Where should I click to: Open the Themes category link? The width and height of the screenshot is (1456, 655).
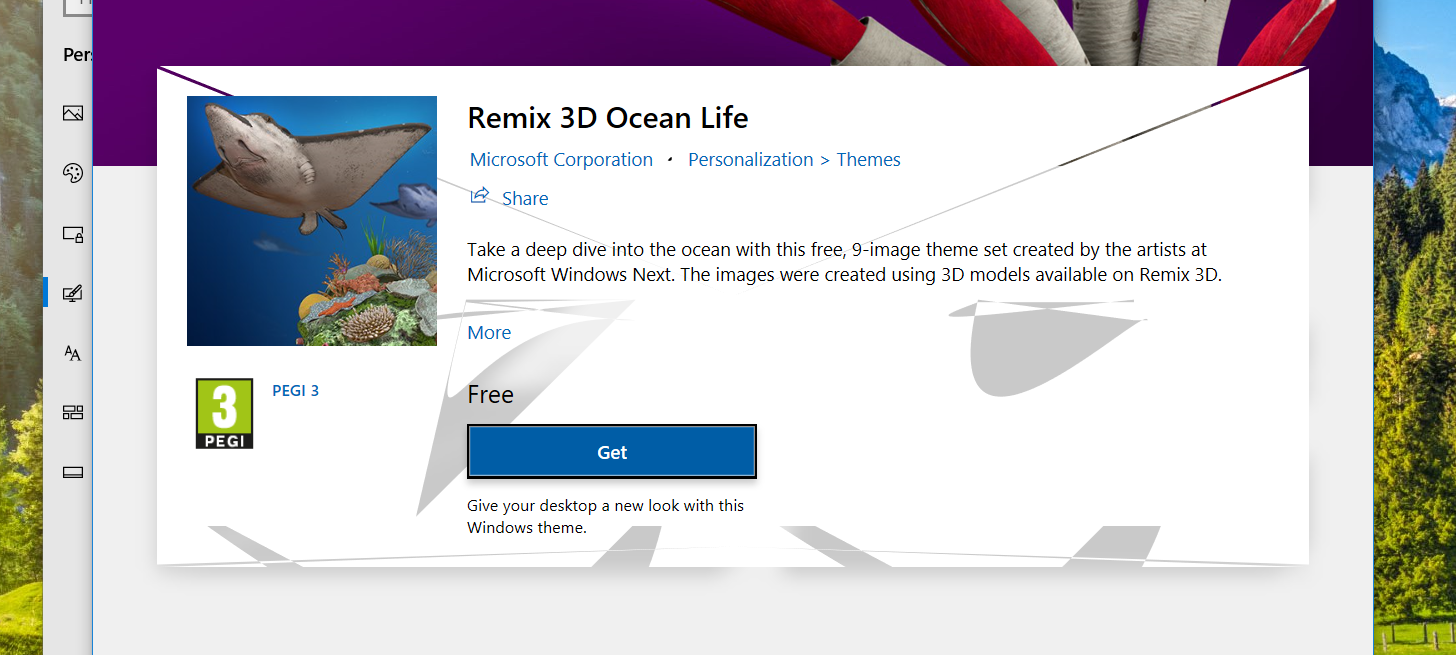(868, 160)
